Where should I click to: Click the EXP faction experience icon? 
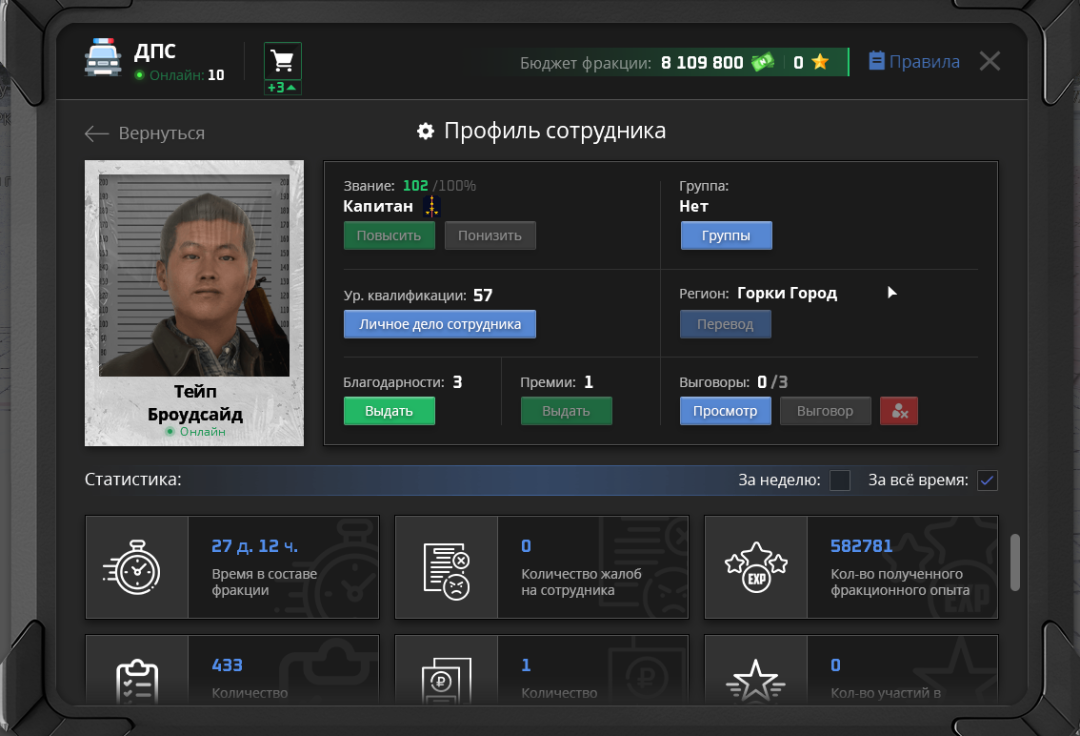tap(756, 567)
